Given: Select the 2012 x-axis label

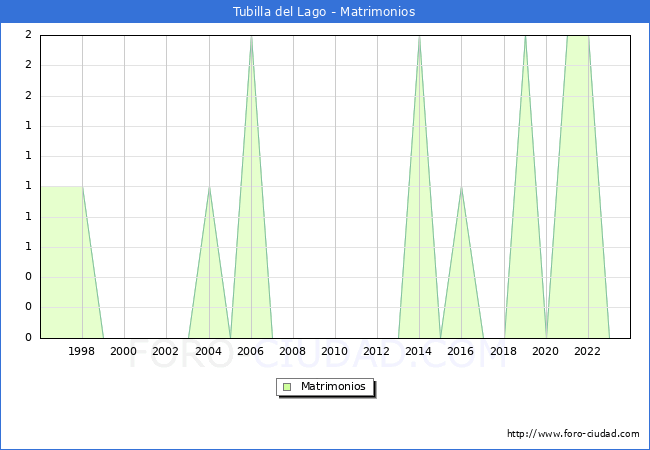Looking at the screenshot, I should (x=376, y=351).
